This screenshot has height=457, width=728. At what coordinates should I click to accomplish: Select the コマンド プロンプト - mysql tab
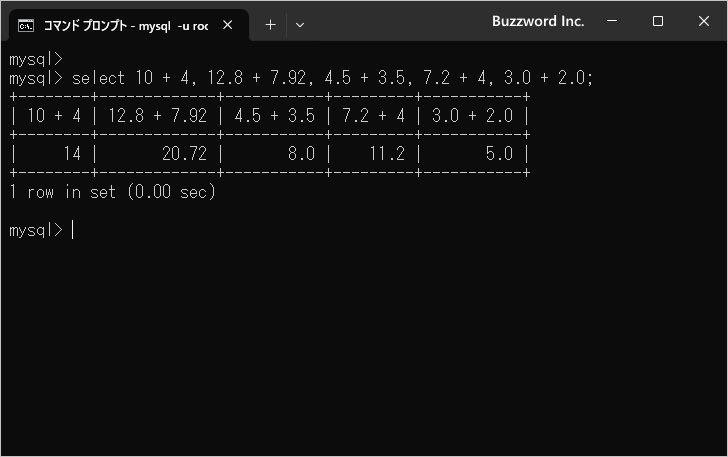click(125, 25)
